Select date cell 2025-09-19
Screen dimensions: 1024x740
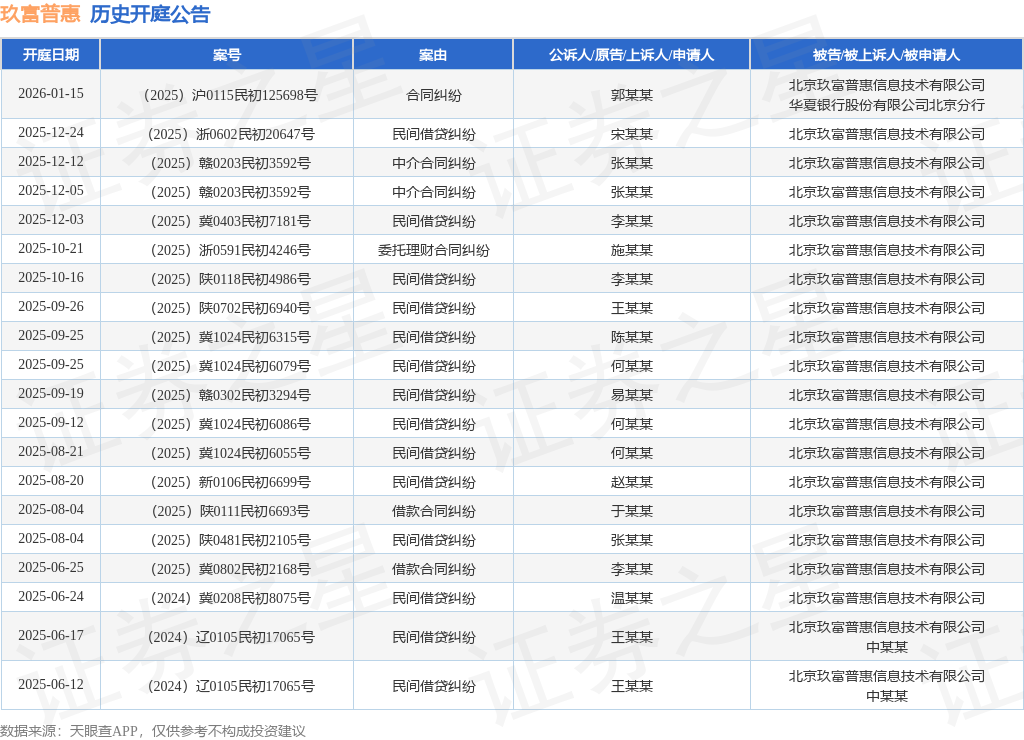51,393
